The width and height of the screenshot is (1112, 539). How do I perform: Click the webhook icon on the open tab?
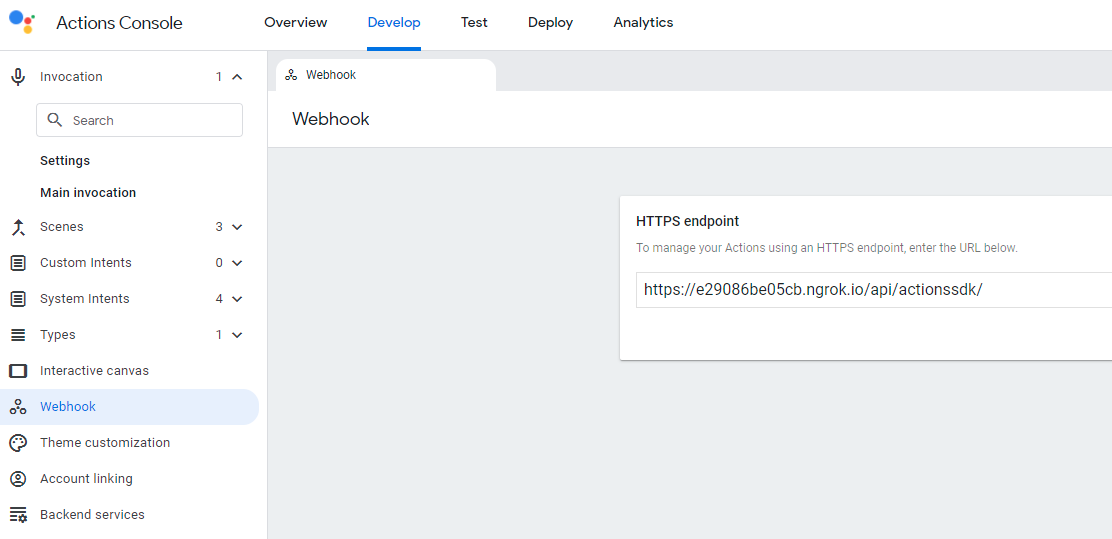point(291,75)
